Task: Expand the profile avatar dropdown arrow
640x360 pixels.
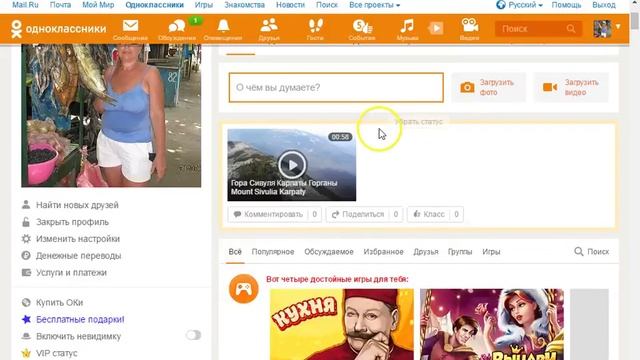Action: tap(618, 27)
